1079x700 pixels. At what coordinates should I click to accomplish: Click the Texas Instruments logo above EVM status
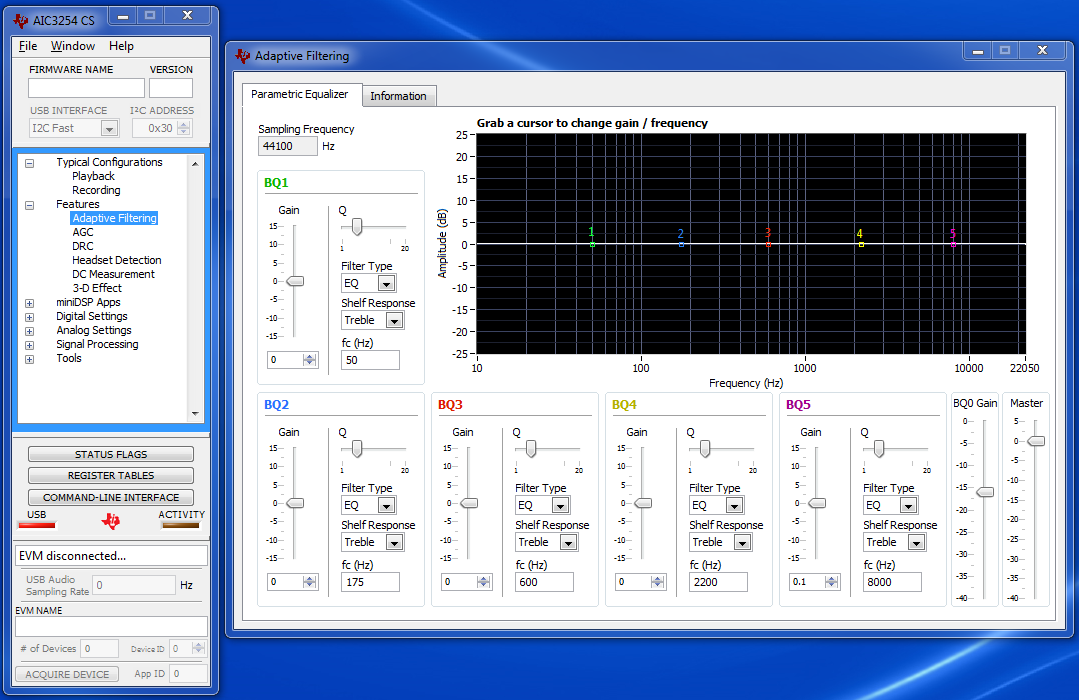110,521
